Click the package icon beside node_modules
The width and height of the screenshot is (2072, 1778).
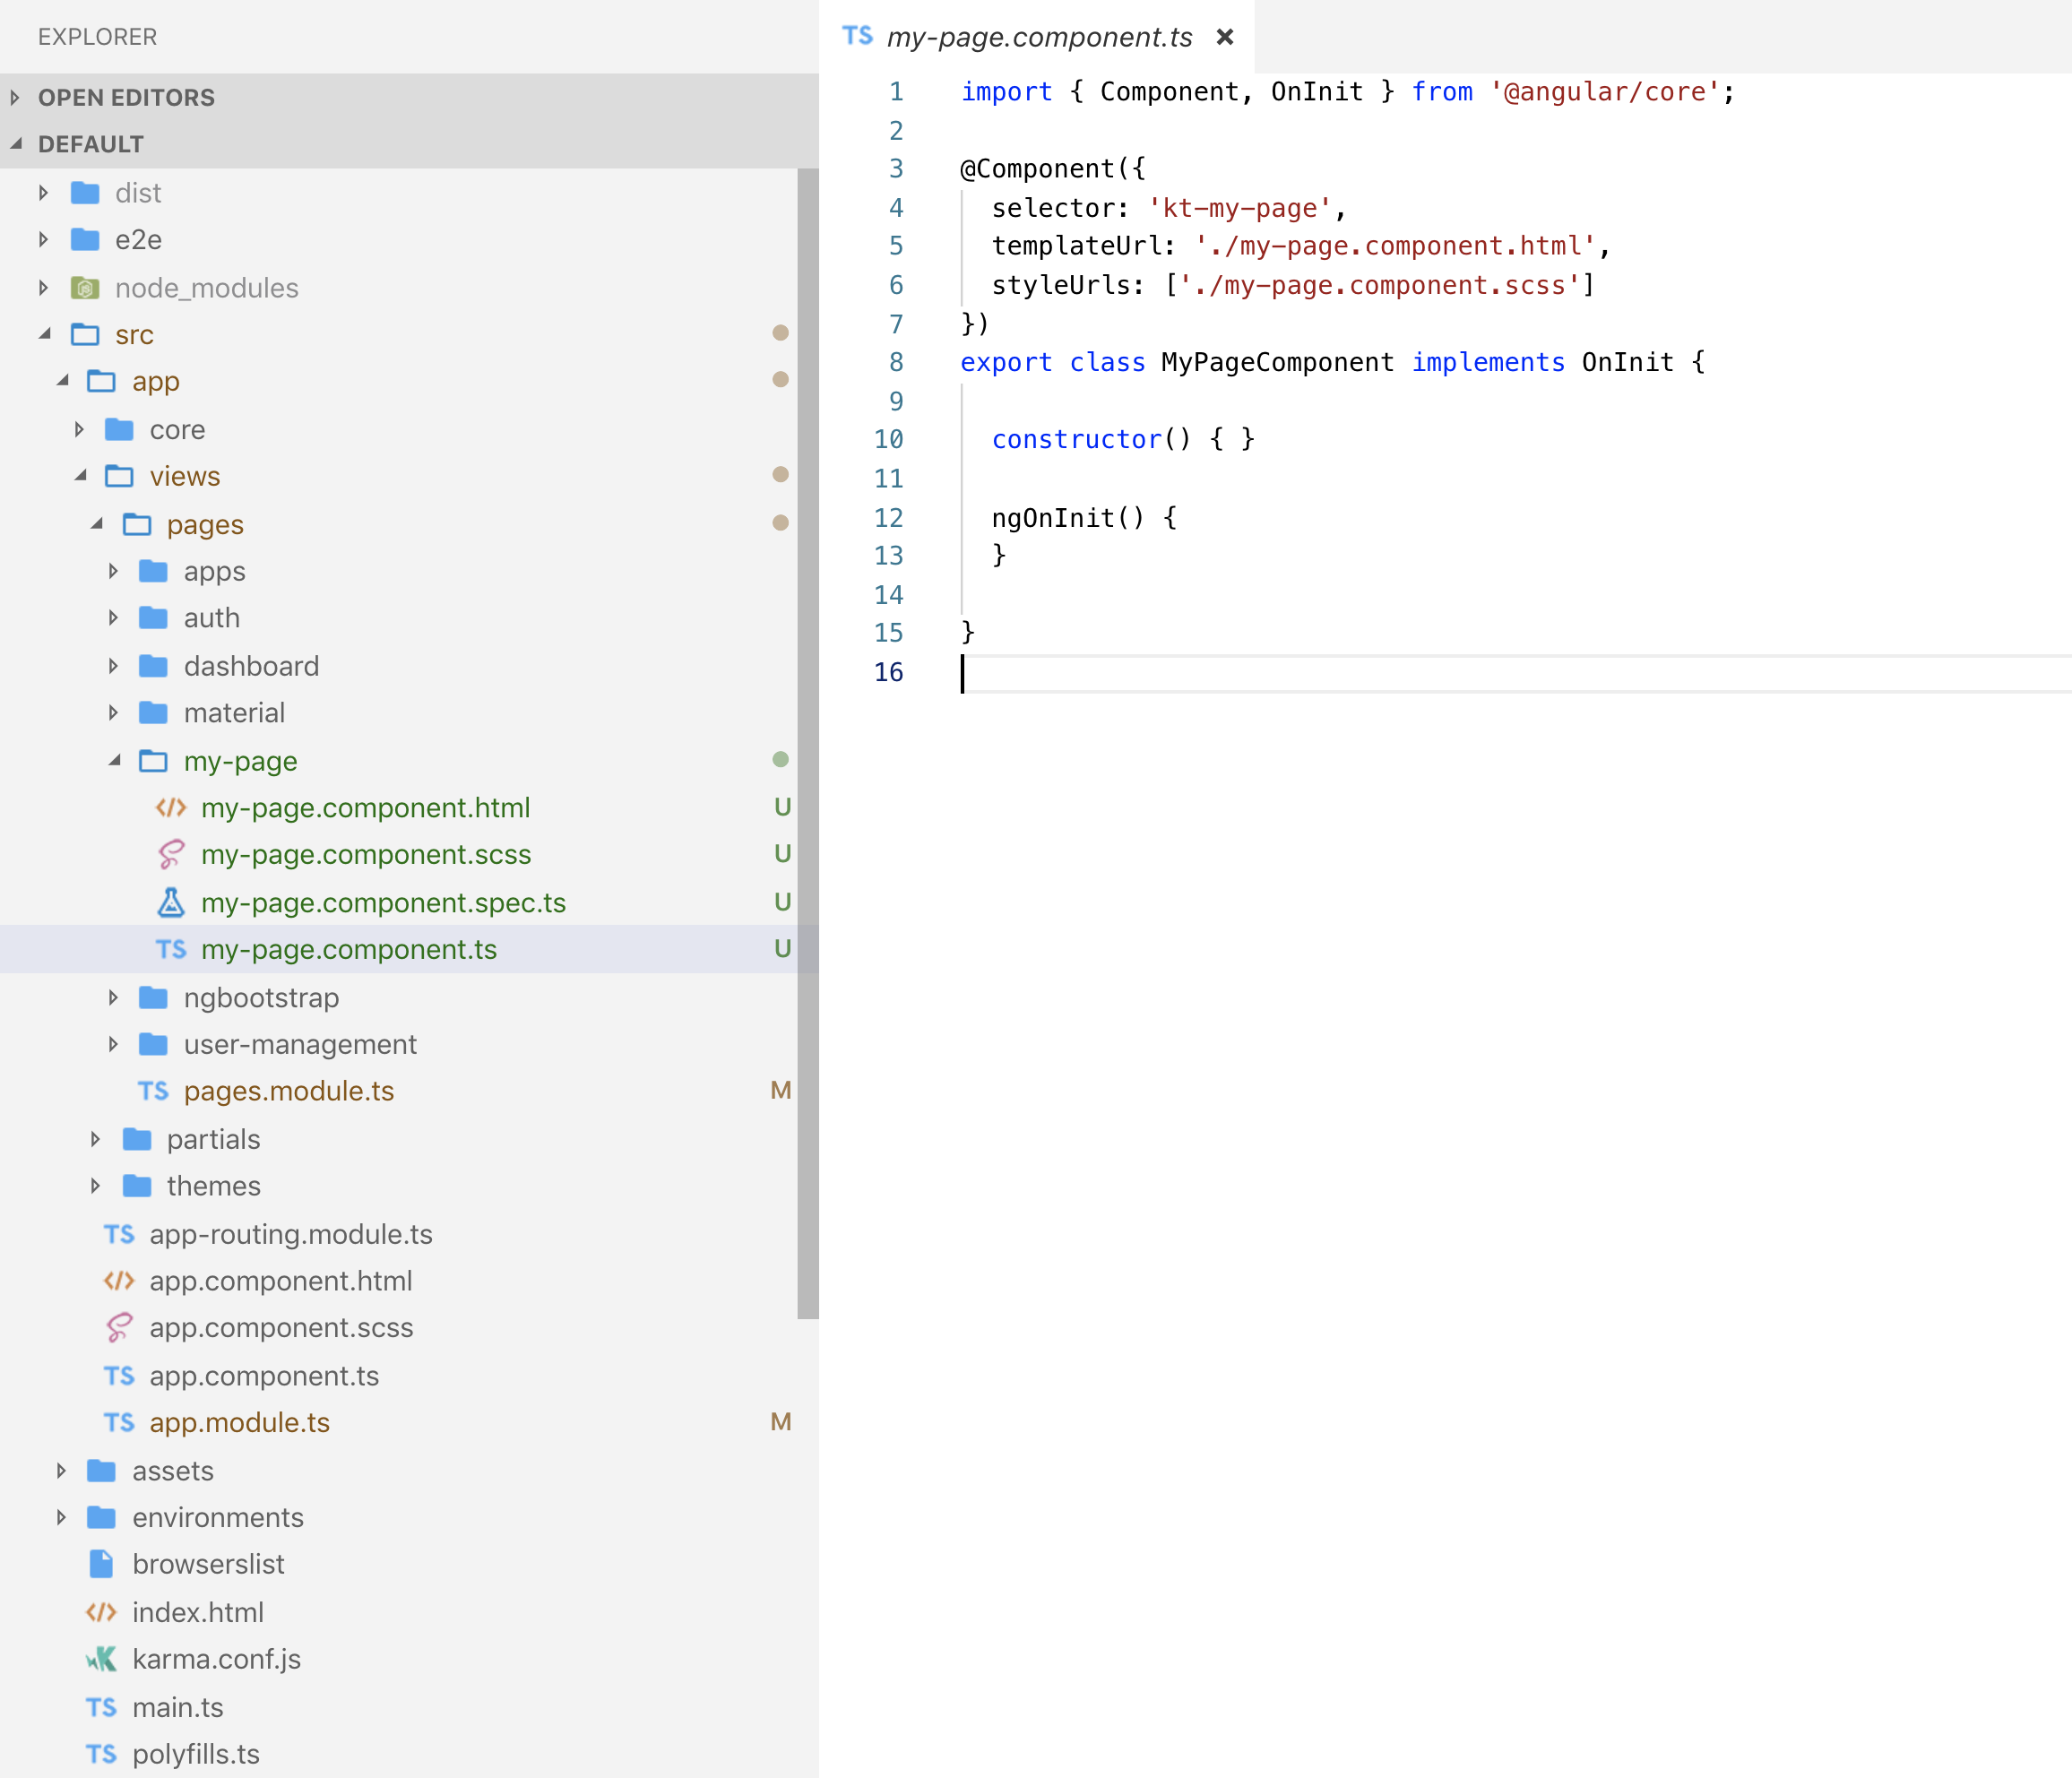pyautogui.click(x=85, y=287)
